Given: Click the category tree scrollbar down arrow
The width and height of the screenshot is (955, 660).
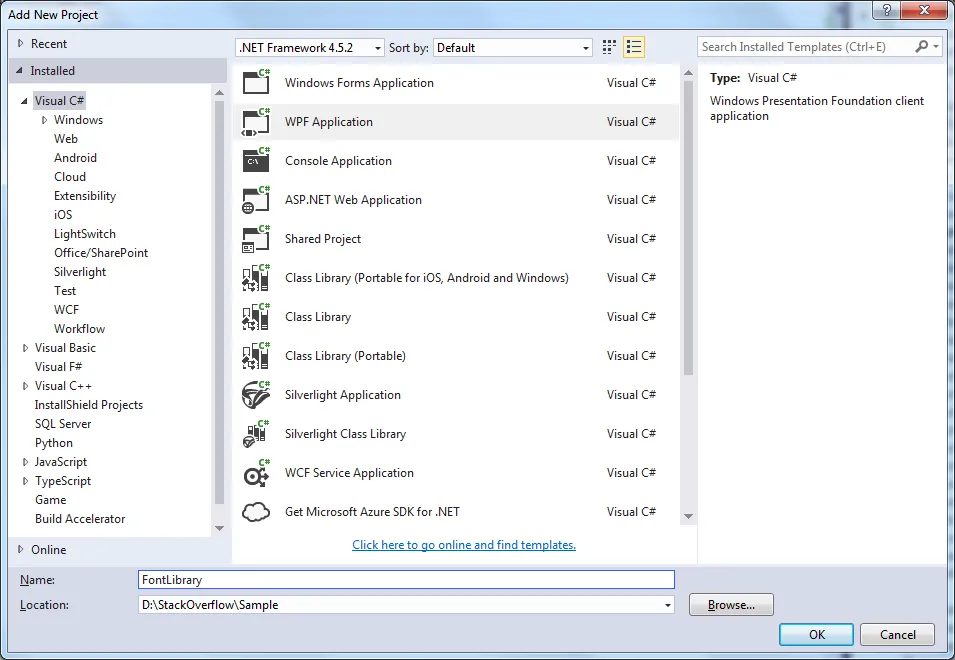Looking at the screenshot, I should (219, 528).
